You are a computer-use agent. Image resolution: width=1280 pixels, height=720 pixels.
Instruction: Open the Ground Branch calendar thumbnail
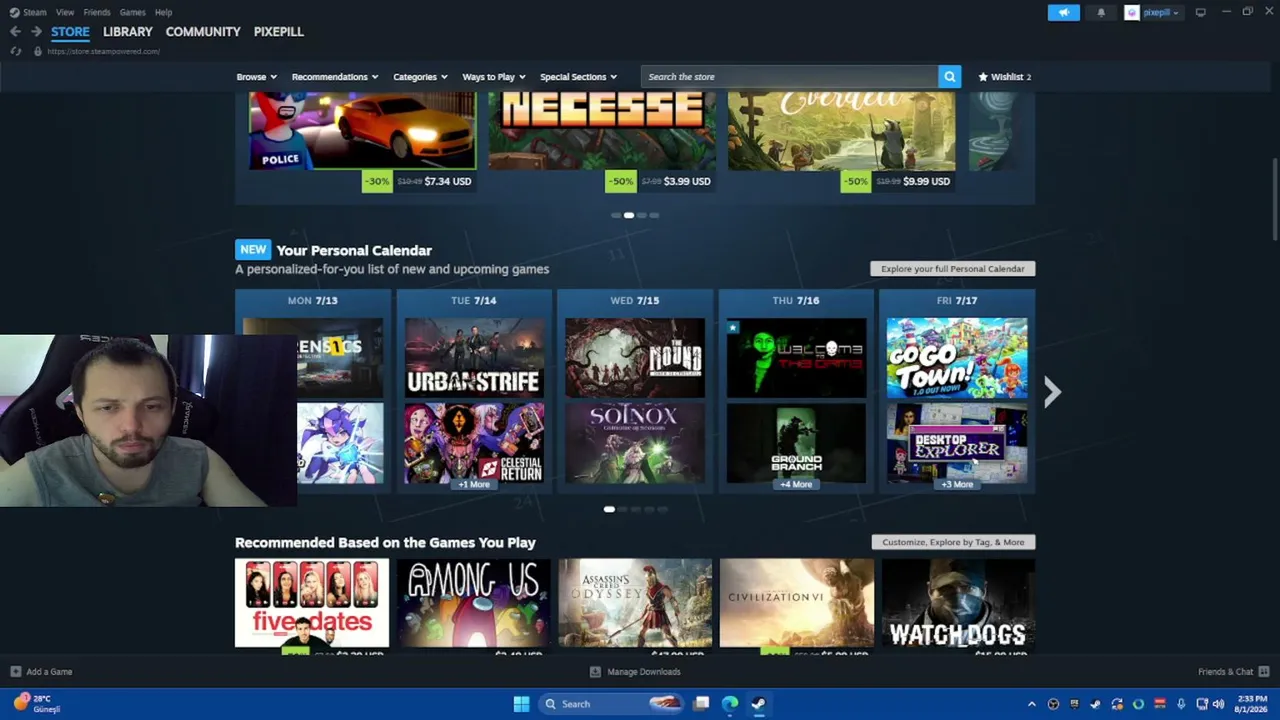pyautogui.click(x=797, y=443)
